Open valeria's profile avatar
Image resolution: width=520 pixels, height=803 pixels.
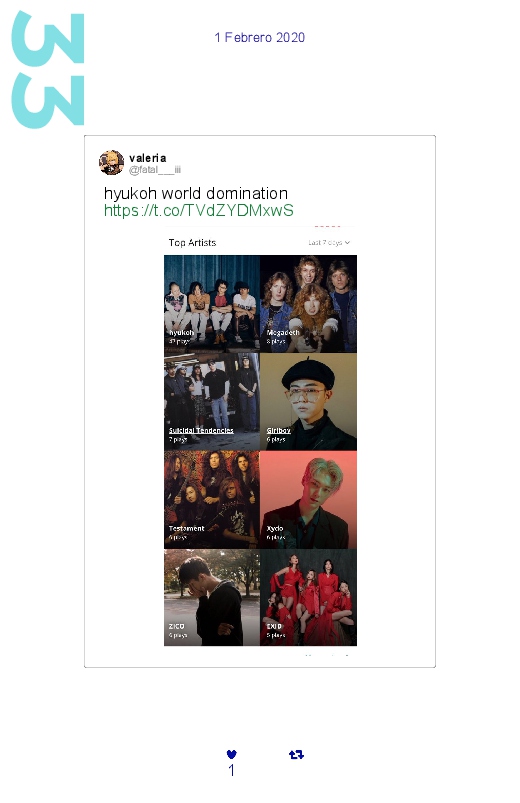(111, 162)
